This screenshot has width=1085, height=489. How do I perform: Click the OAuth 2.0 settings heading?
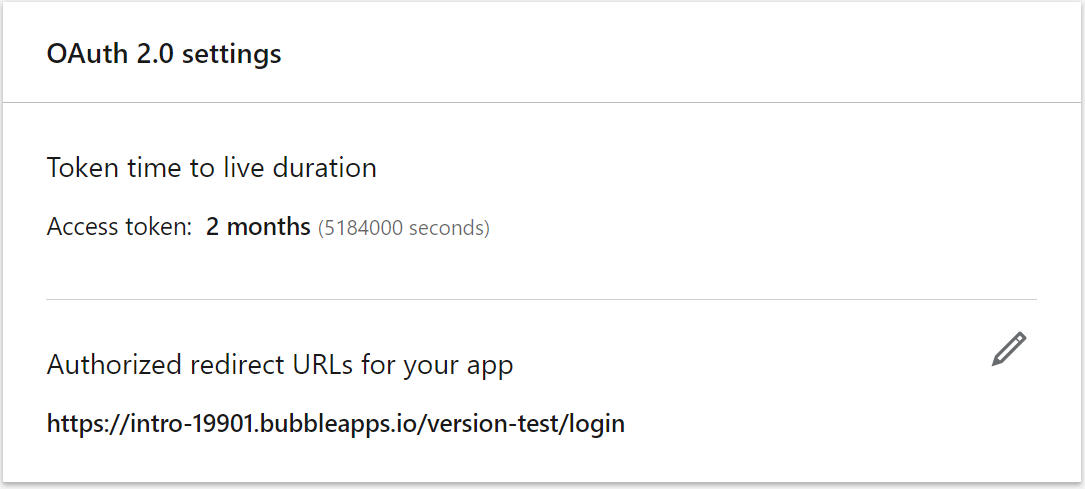click(x=164, y=53)
